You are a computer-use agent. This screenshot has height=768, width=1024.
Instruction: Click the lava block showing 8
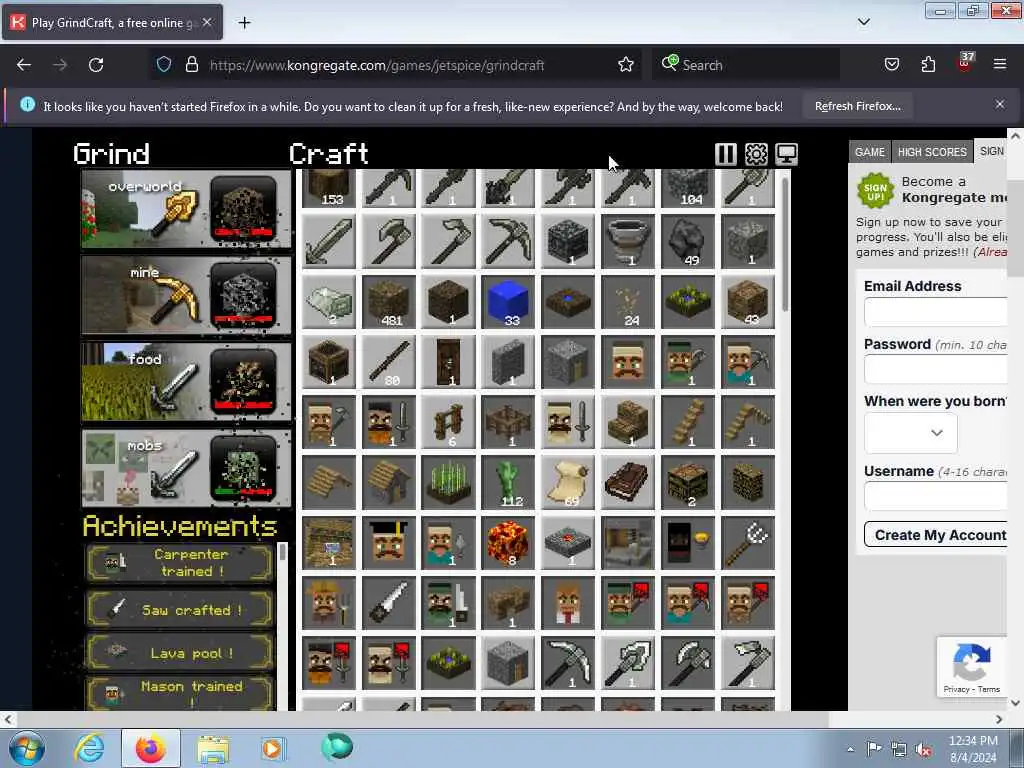click(x=508, y=542)
